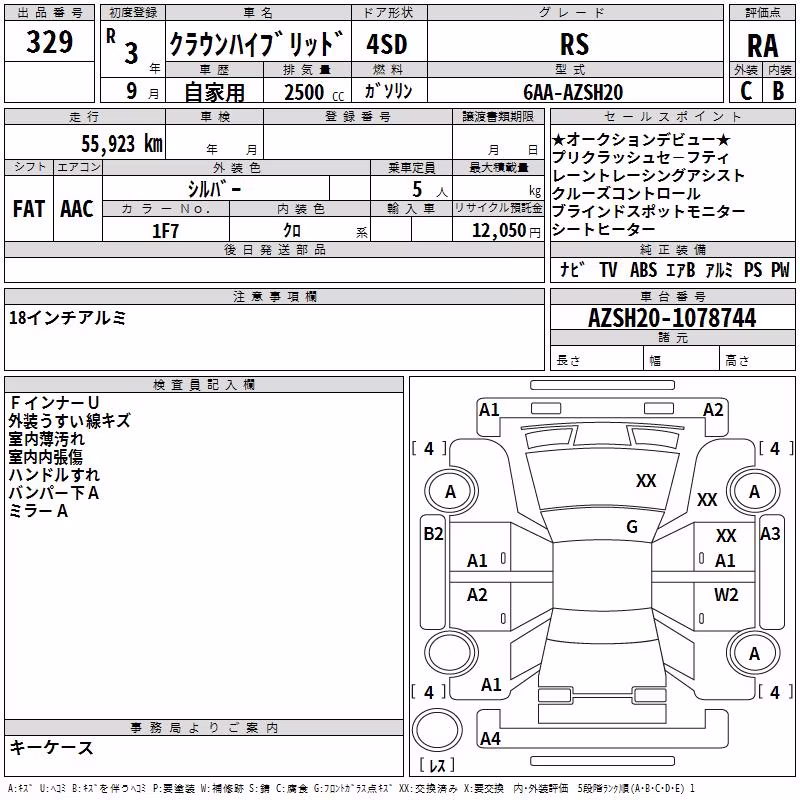The width and height of the screenshot is (800, 800).
Task: Click the displacement value 2500 cc
Action: (314, 93)
